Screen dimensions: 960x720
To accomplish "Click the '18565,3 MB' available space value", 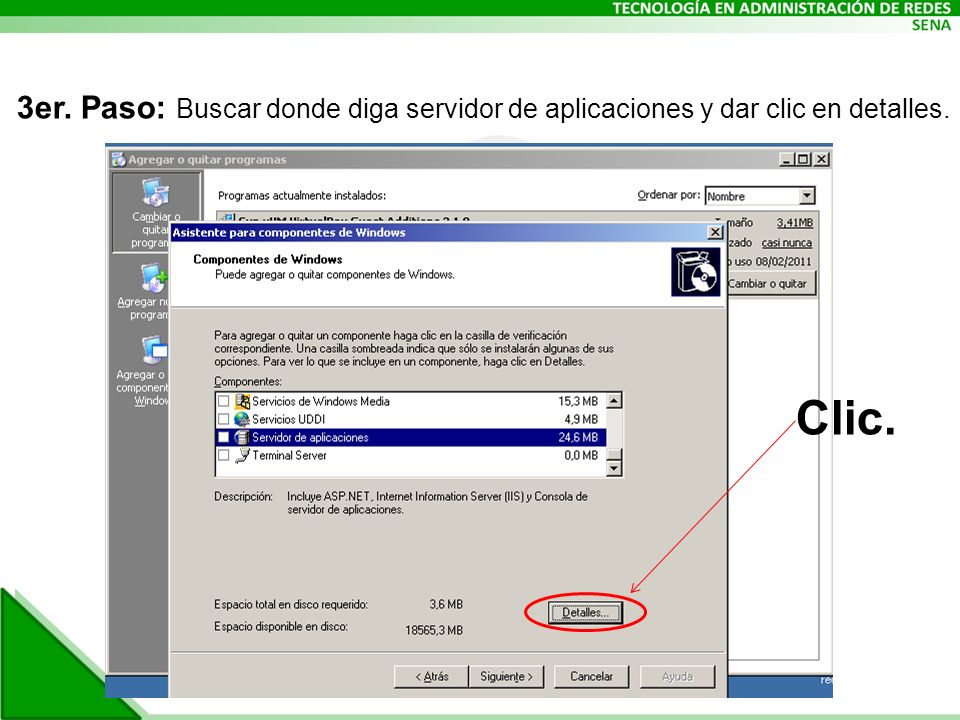I will click(434, 631).
